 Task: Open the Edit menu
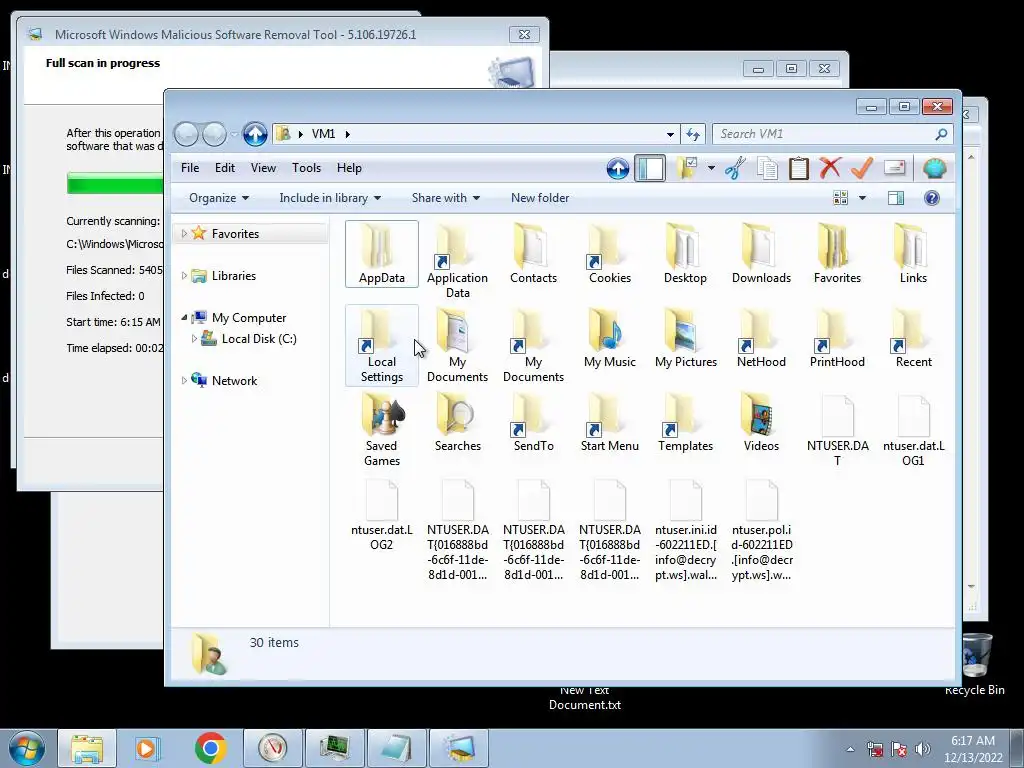[225, 168]
